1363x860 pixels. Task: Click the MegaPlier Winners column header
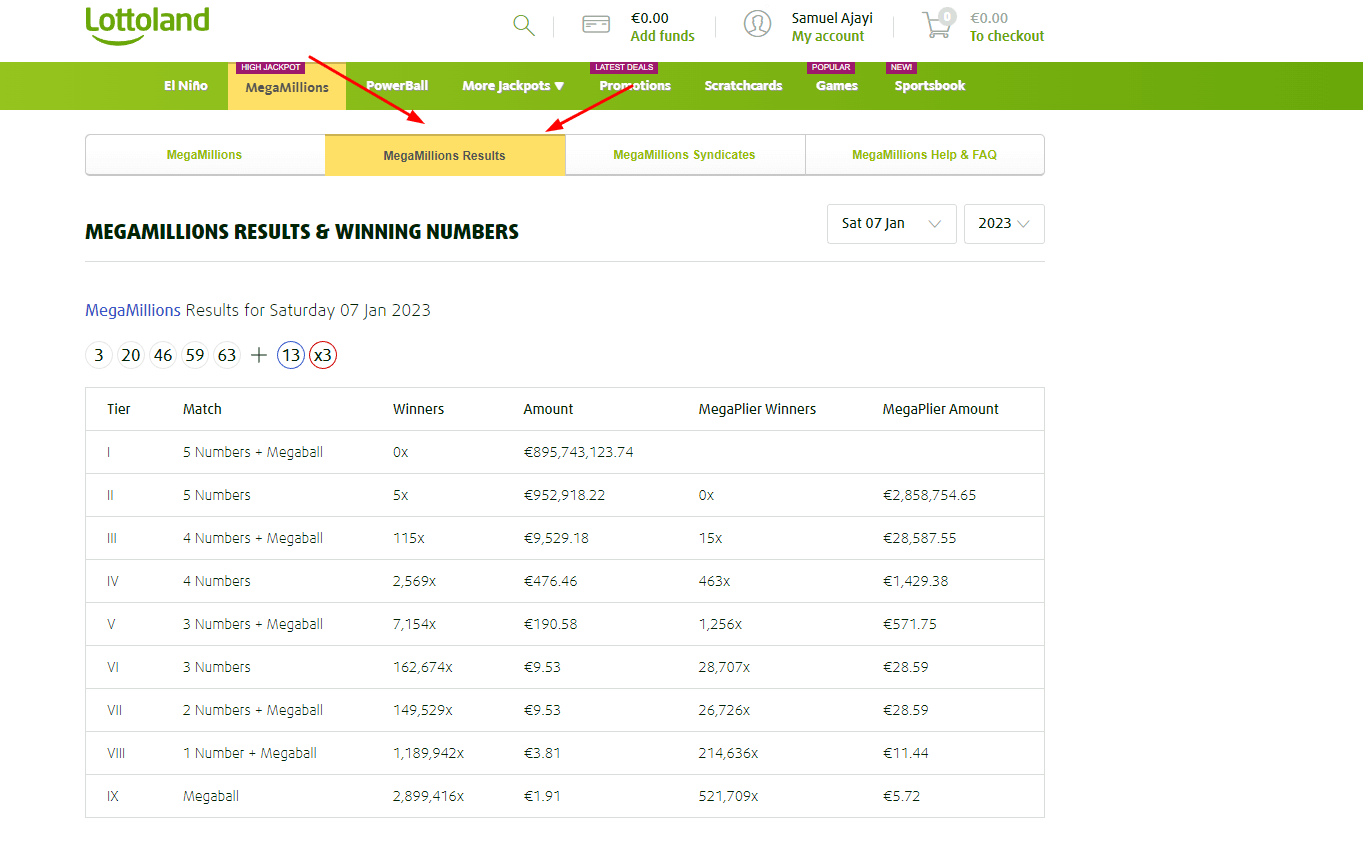click(757, 409)
